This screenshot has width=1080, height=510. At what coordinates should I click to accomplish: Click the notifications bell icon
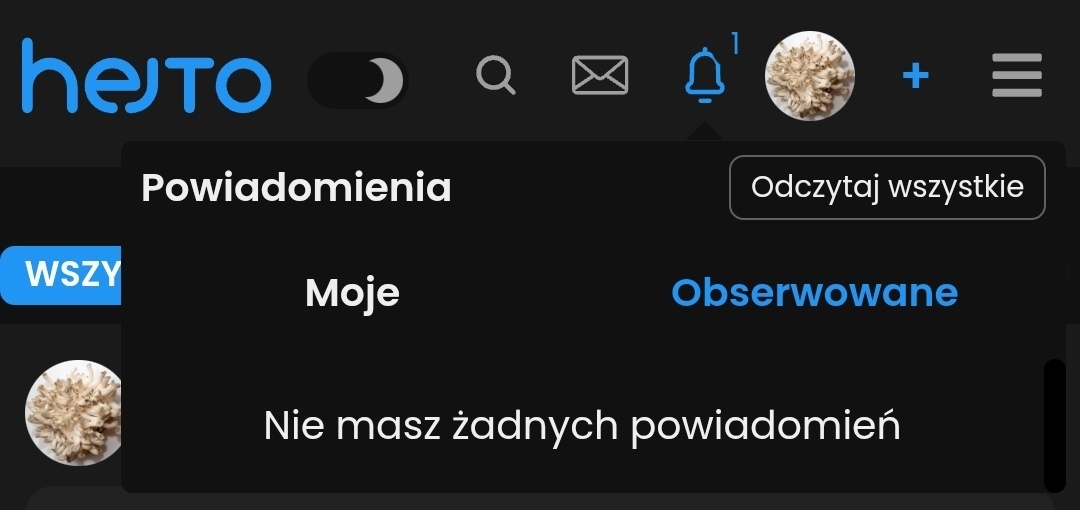[705, 75]
